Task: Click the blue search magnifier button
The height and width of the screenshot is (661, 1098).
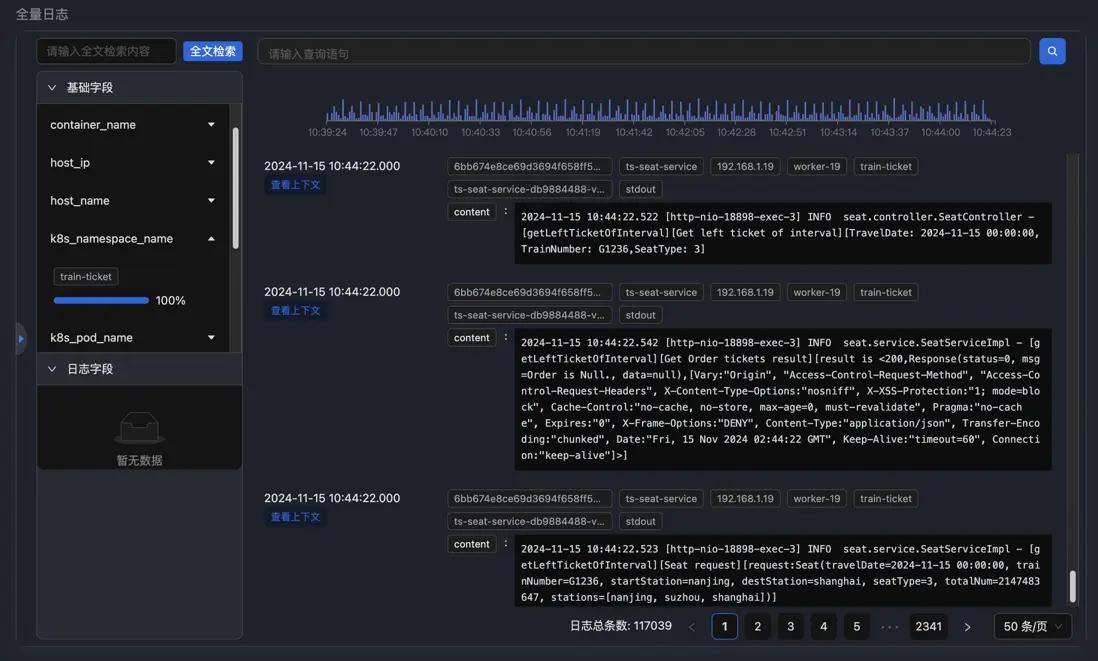Action: click(1052, 51)
